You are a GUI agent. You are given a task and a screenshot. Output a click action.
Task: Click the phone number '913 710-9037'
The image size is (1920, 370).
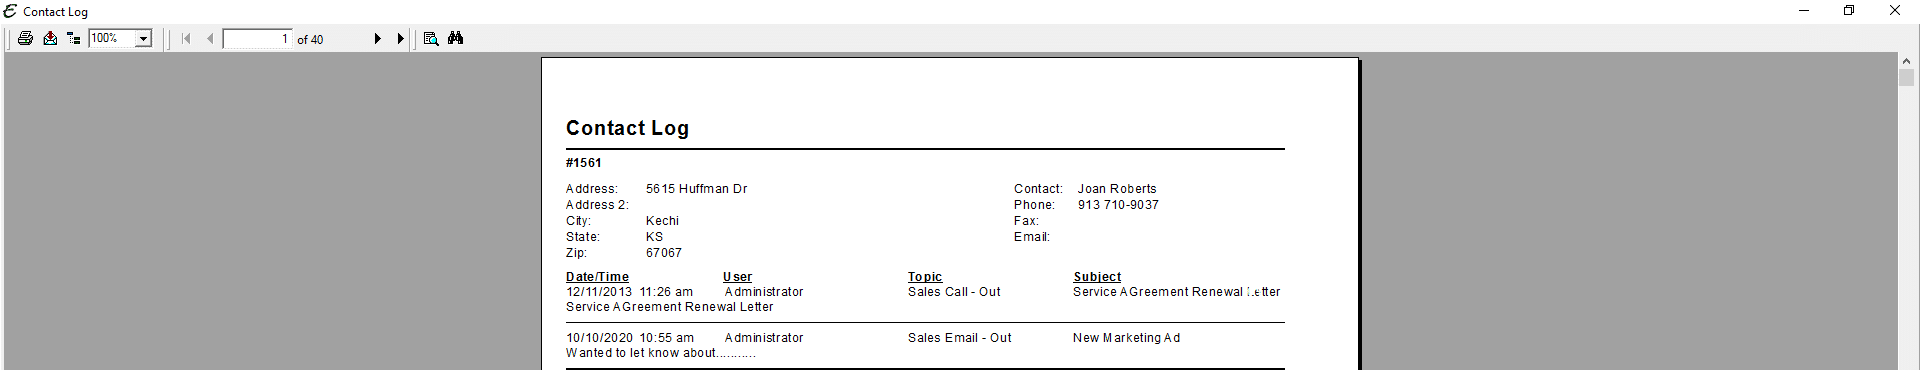click(1118, 205)
